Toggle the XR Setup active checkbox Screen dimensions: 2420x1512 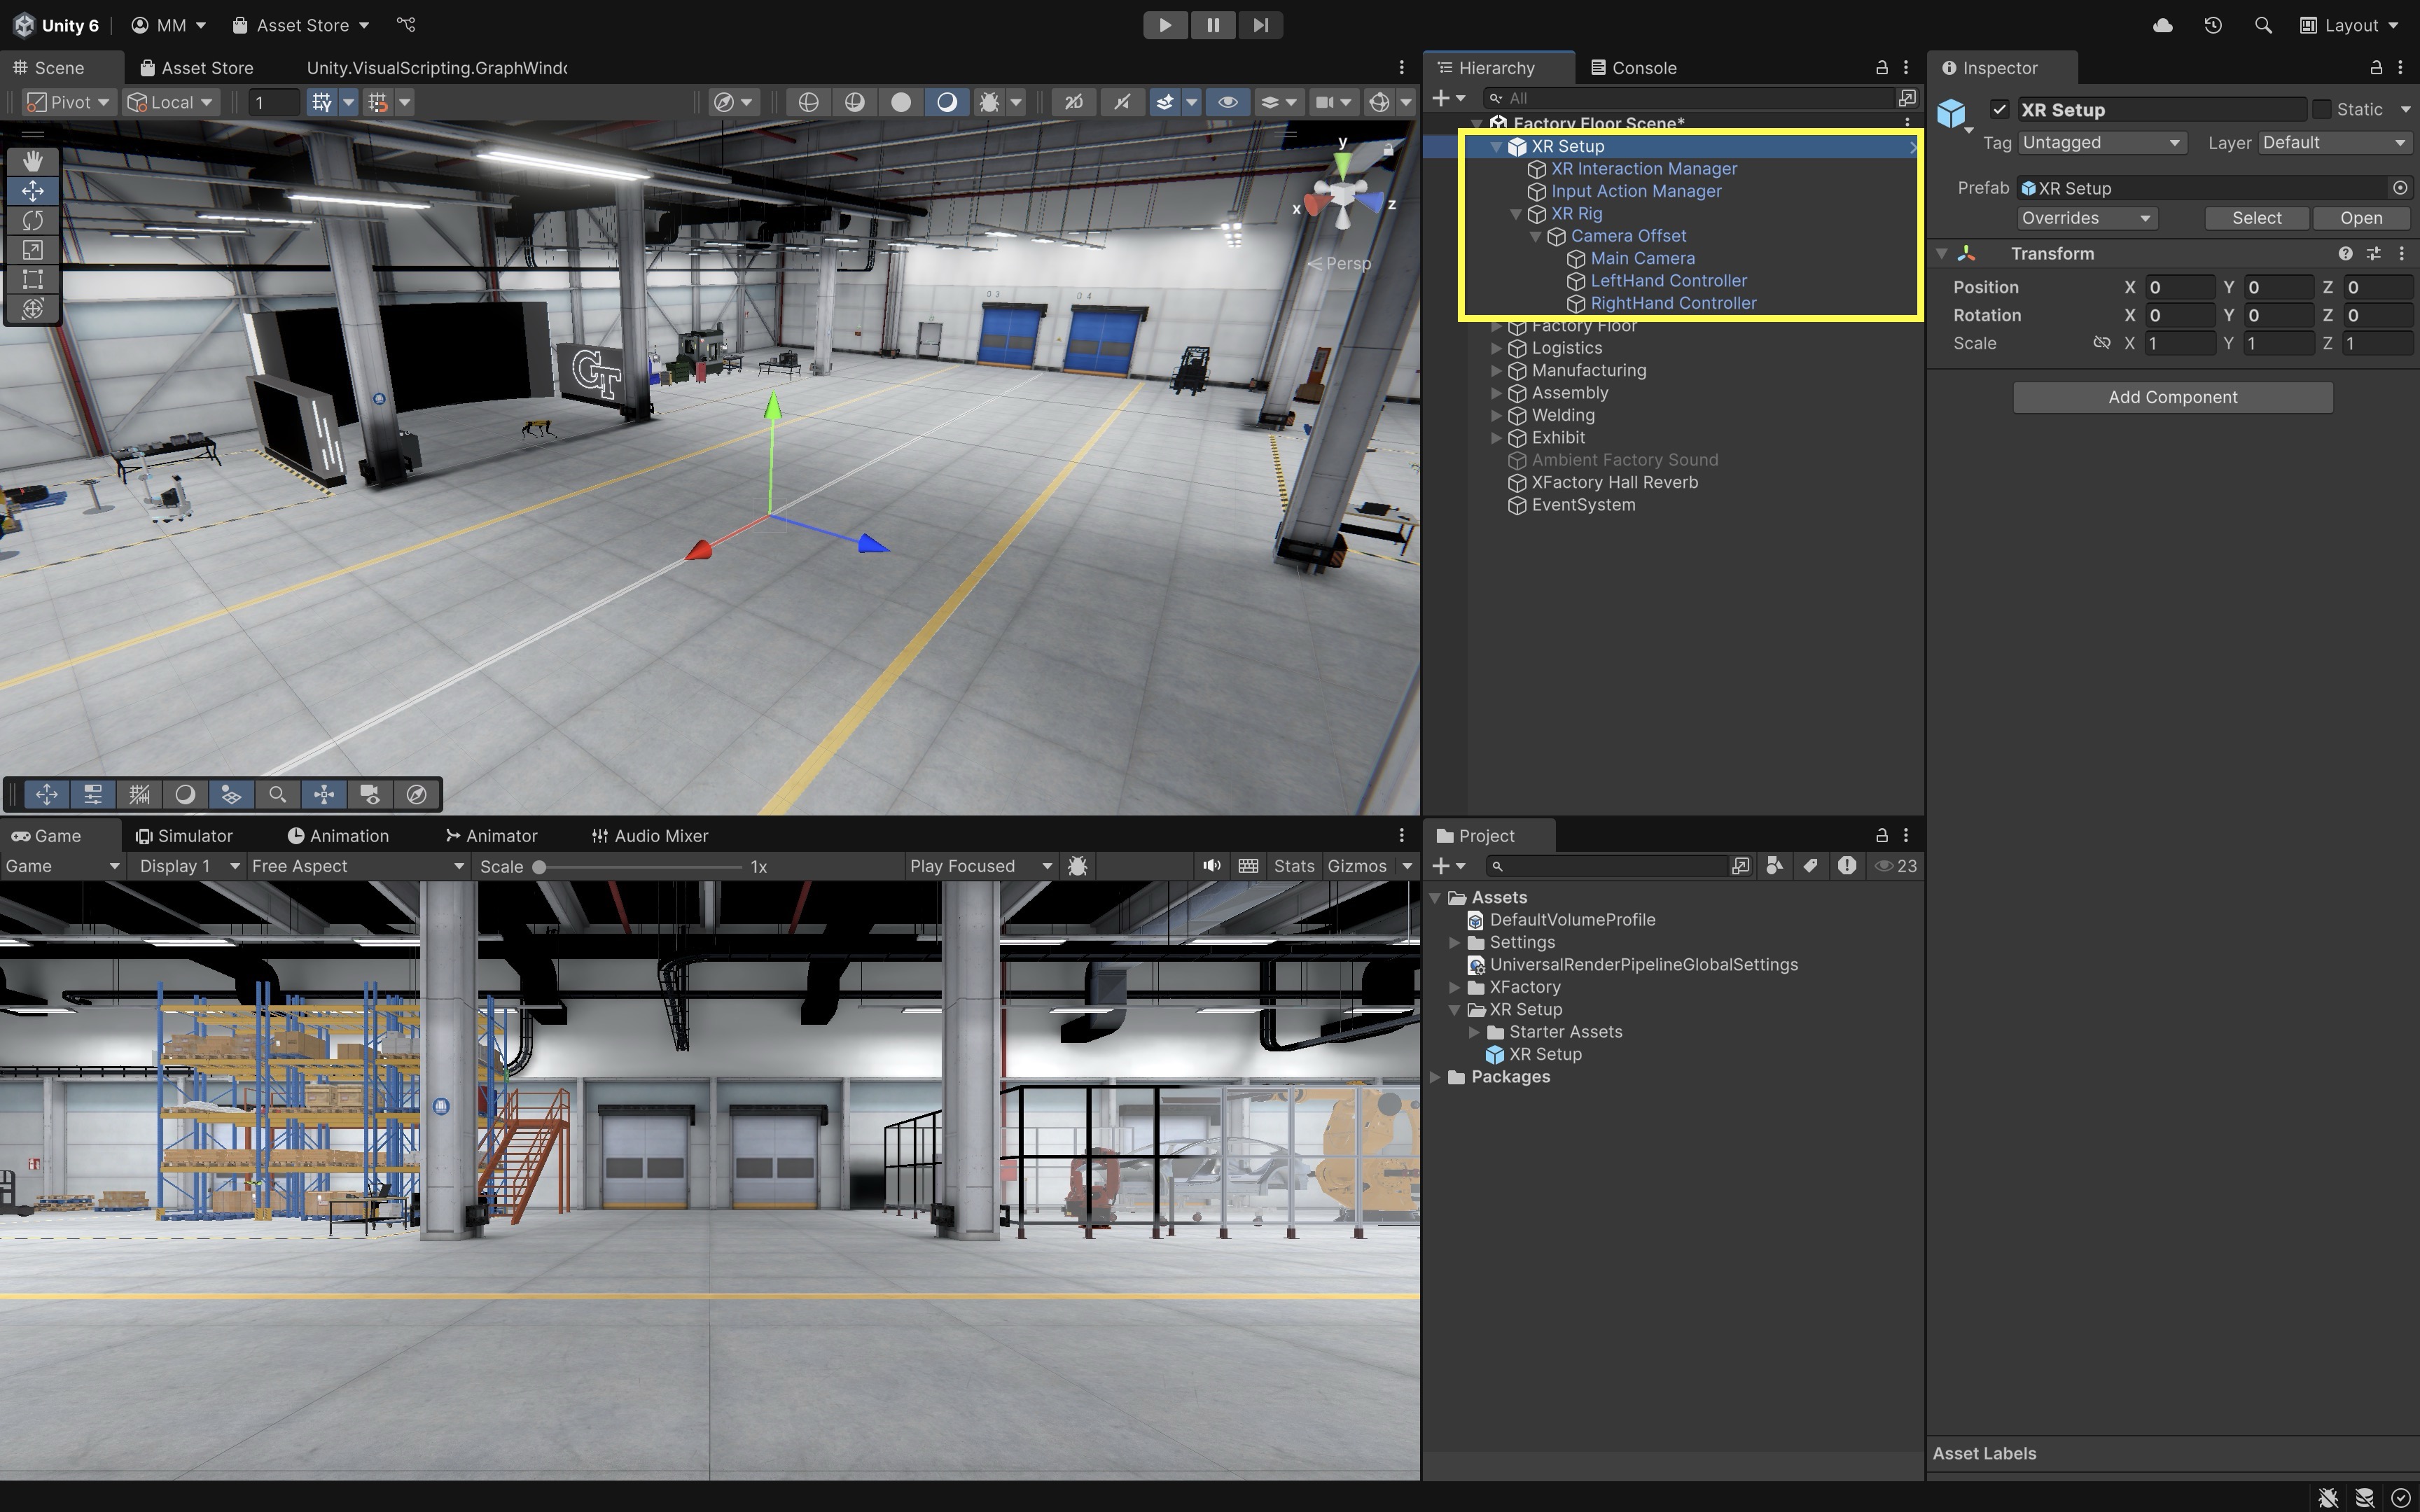point(1999,109)
